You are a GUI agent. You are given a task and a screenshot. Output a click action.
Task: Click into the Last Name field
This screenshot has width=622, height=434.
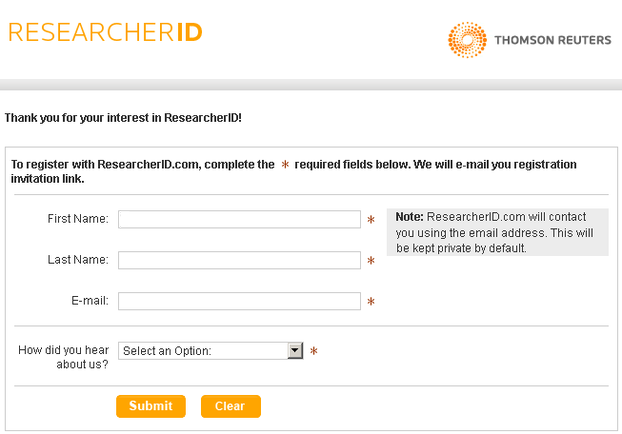(239, 260)
